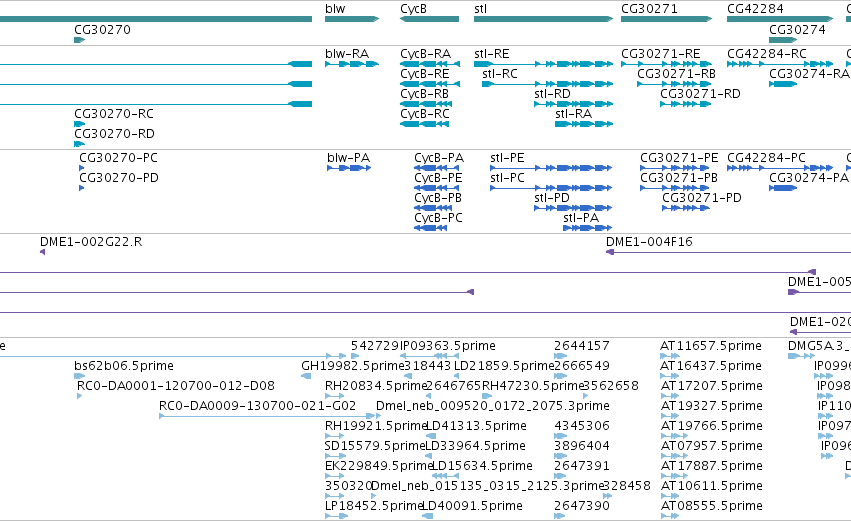The height and width of the screenshot is (521, 851).
Task: Click the blw-RA transcript label
Action: tap(347, 54)
